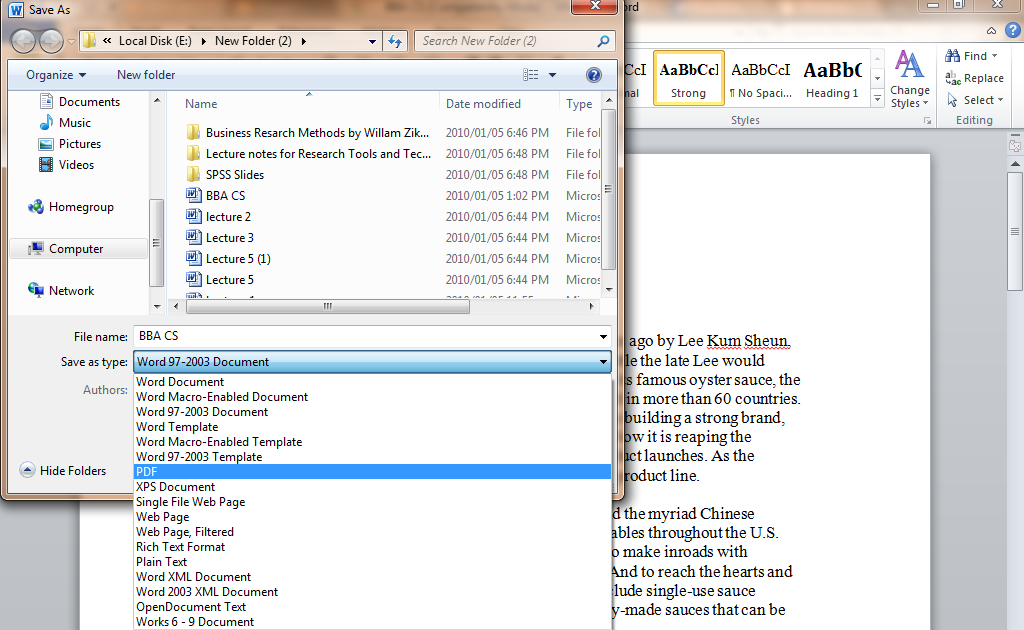
Task: Select the Lecture 3 Word file
Action: pyautogui.click(x=220, y=238)
